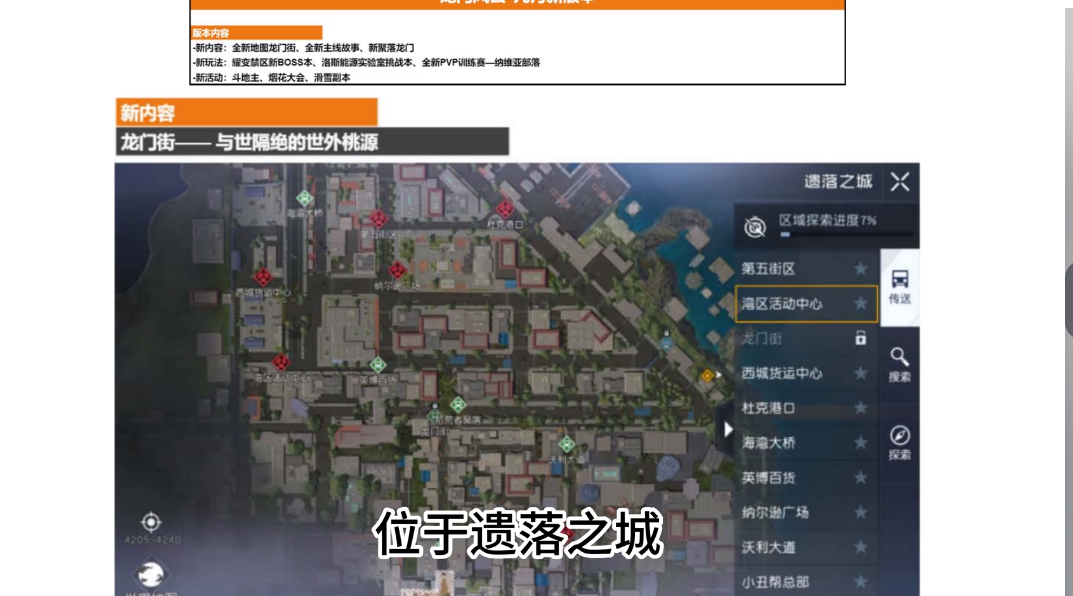The image size is (1073, 596).
Task: Click the 新玩法 line about 耀变禁区新BOSS本
Action: point(366,62)
